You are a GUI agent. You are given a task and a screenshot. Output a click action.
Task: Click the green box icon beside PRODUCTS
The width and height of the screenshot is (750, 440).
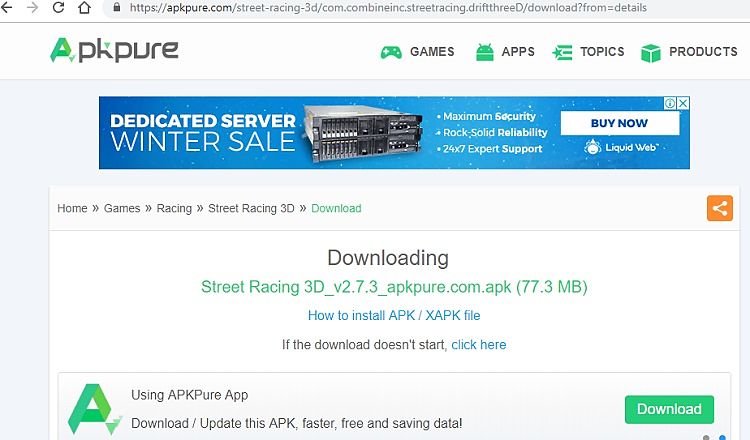[x=651, y=53]
